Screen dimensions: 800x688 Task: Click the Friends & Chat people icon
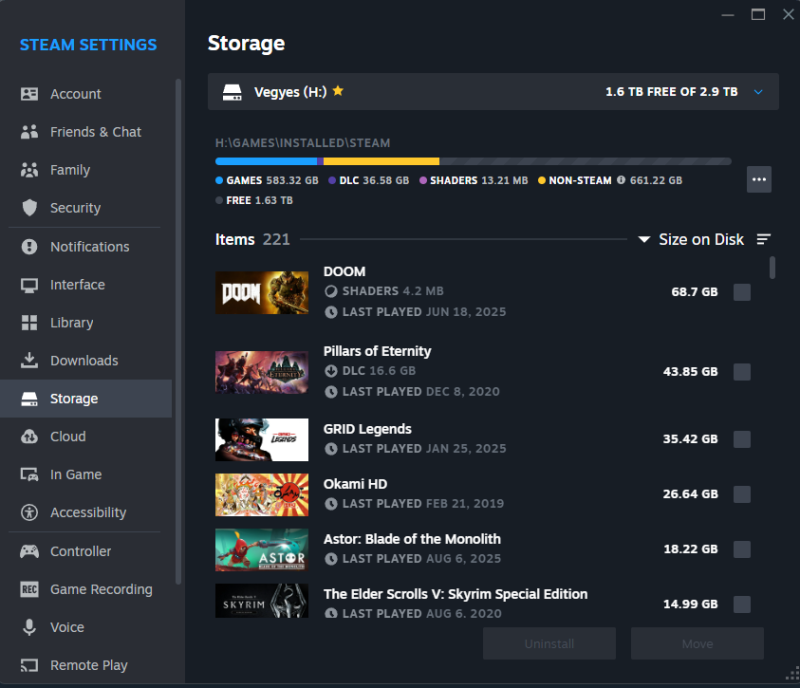(29, 132)
